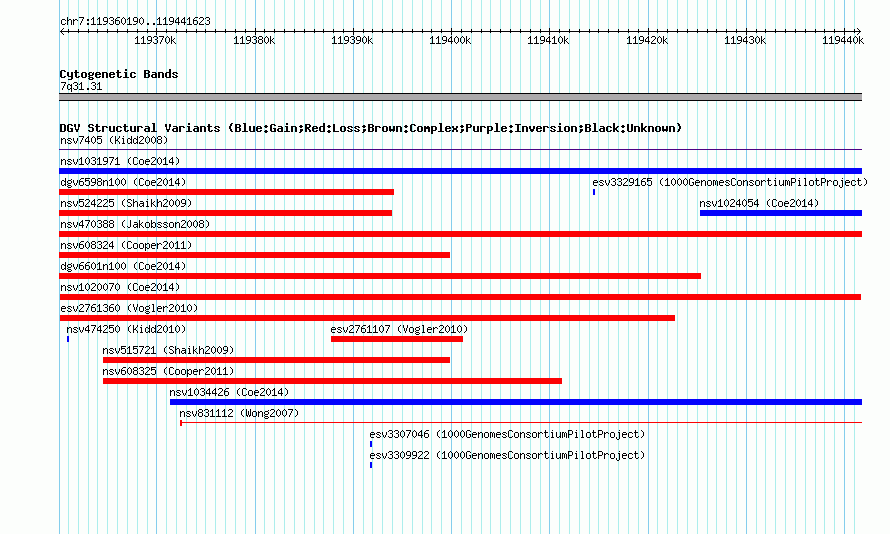Click the nsv470388 red loss bar

tap(460, 234)
